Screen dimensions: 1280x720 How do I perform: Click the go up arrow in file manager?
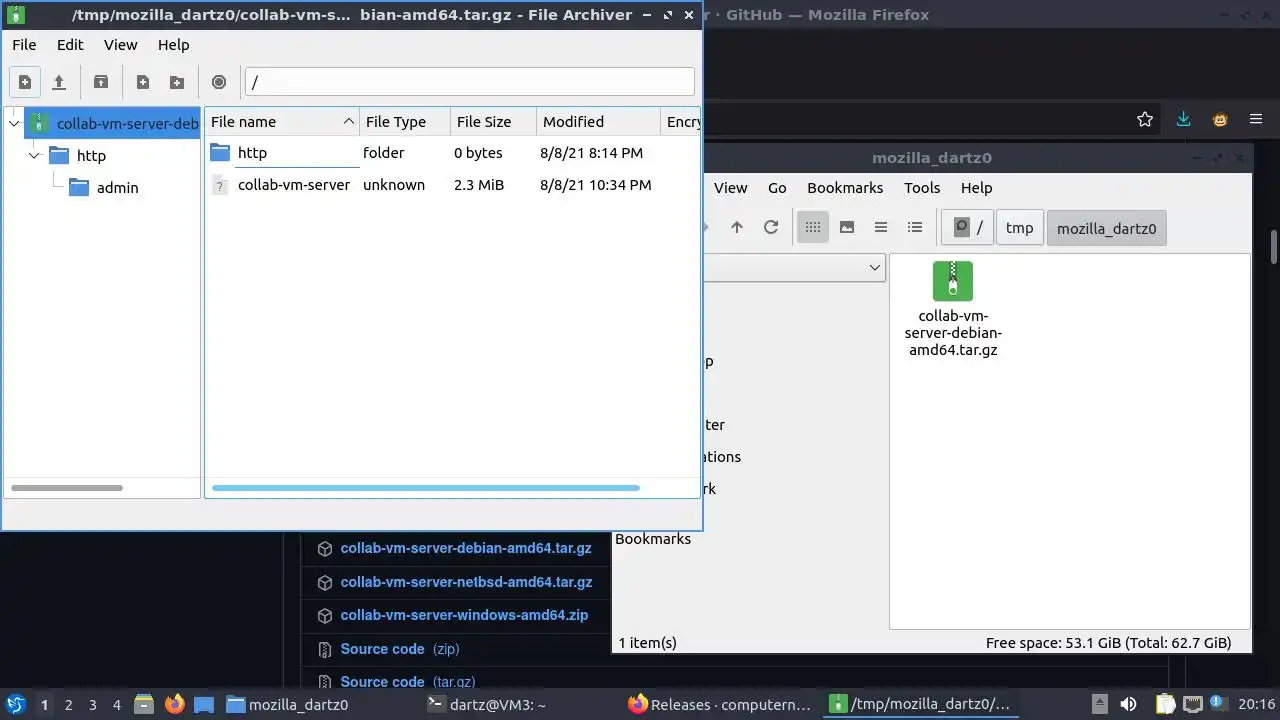[737, 227]
